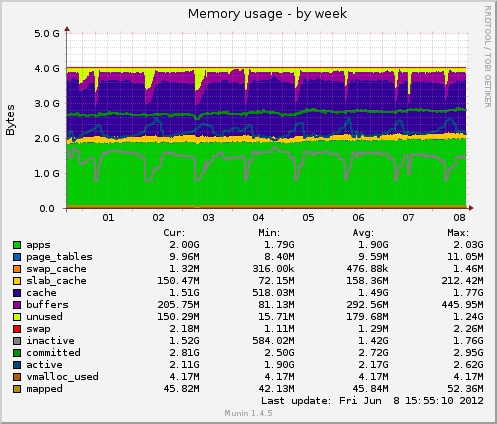Click the 'inactive' legend label
The width and height of the screenshot is (497, 424).
[x=50, y=341]
